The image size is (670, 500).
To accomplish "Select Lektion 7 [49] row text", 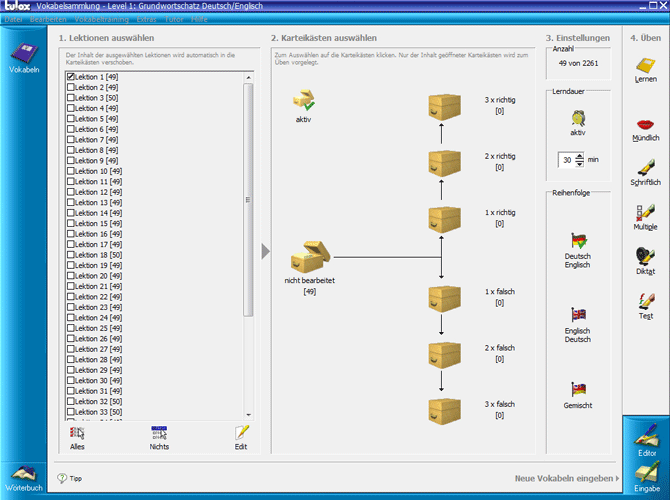I will (x=97, y=140).
